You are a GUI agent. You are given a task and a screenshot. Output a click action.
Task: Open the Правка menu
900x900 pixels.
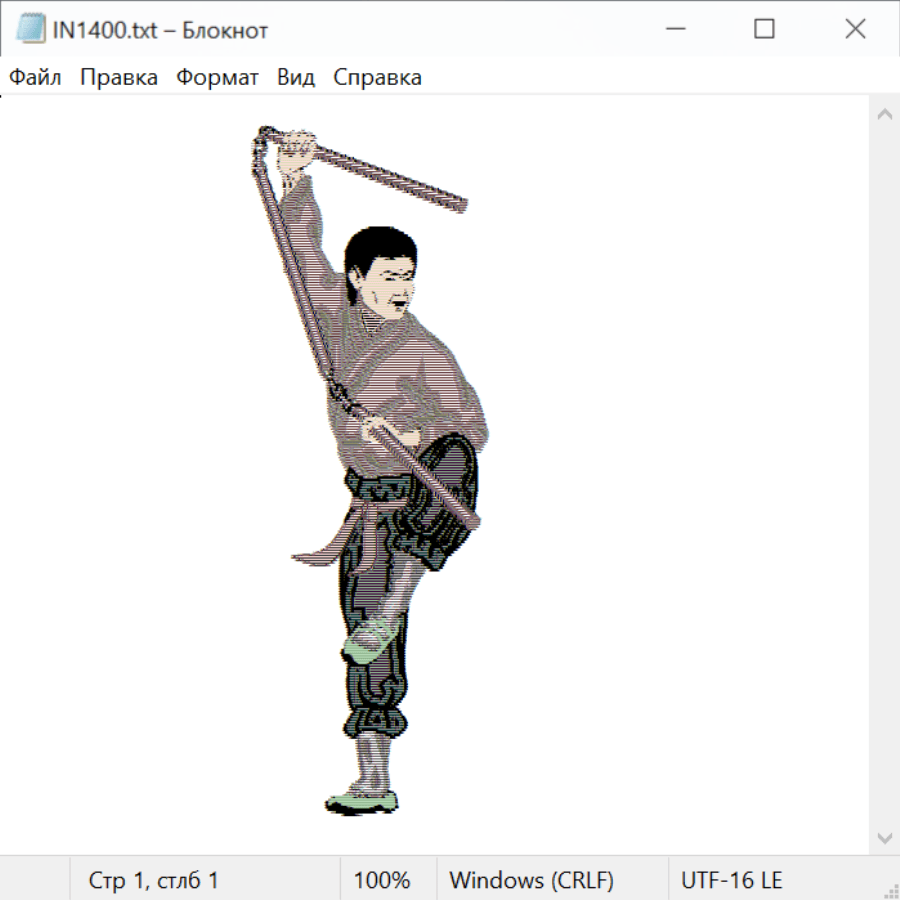click(118, 77)
